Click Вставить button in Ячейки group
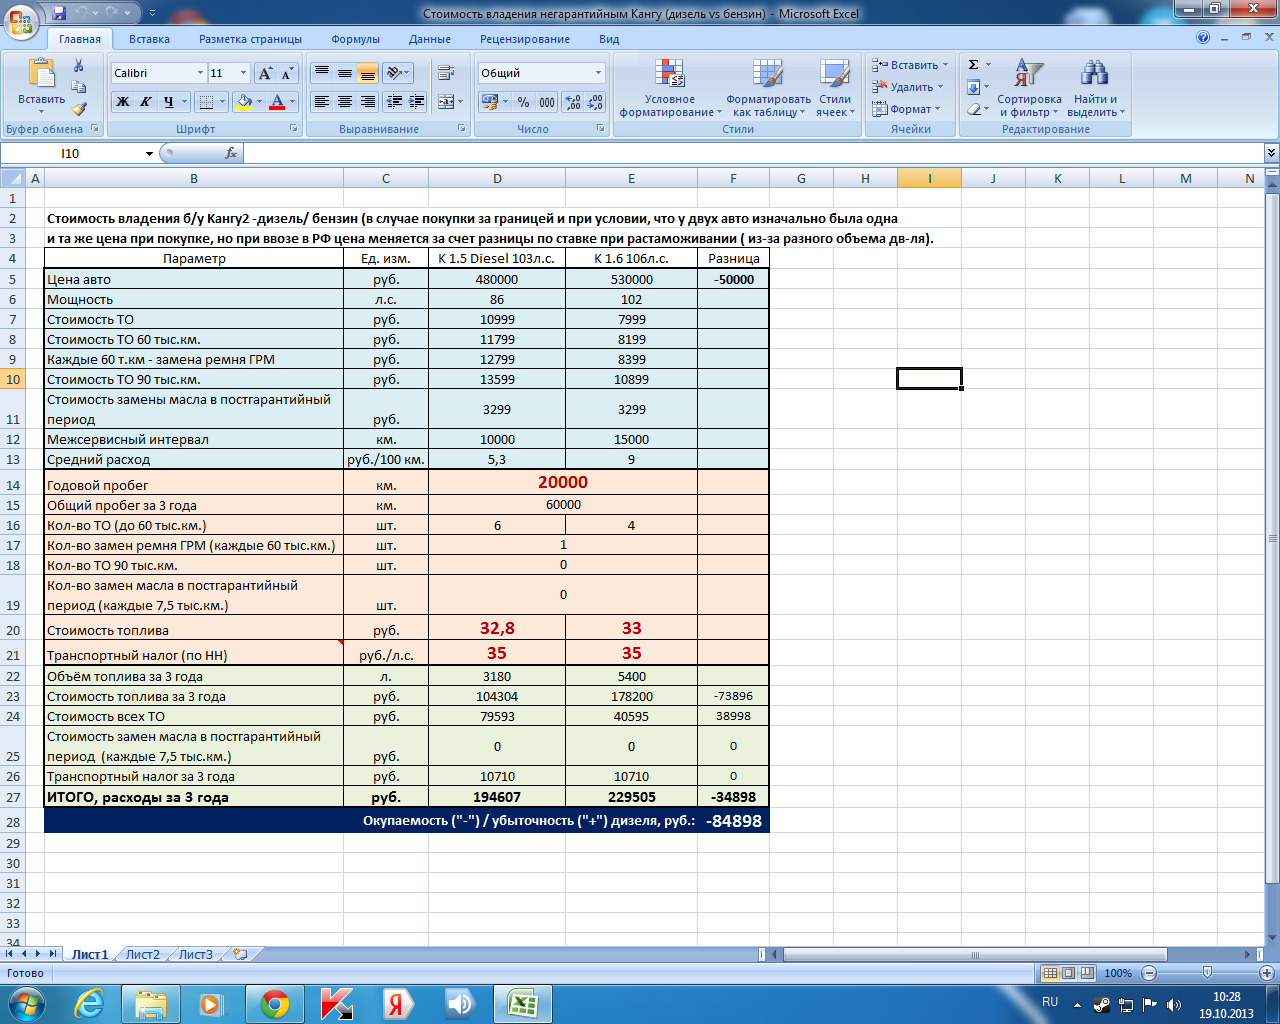 click(910, 65)
